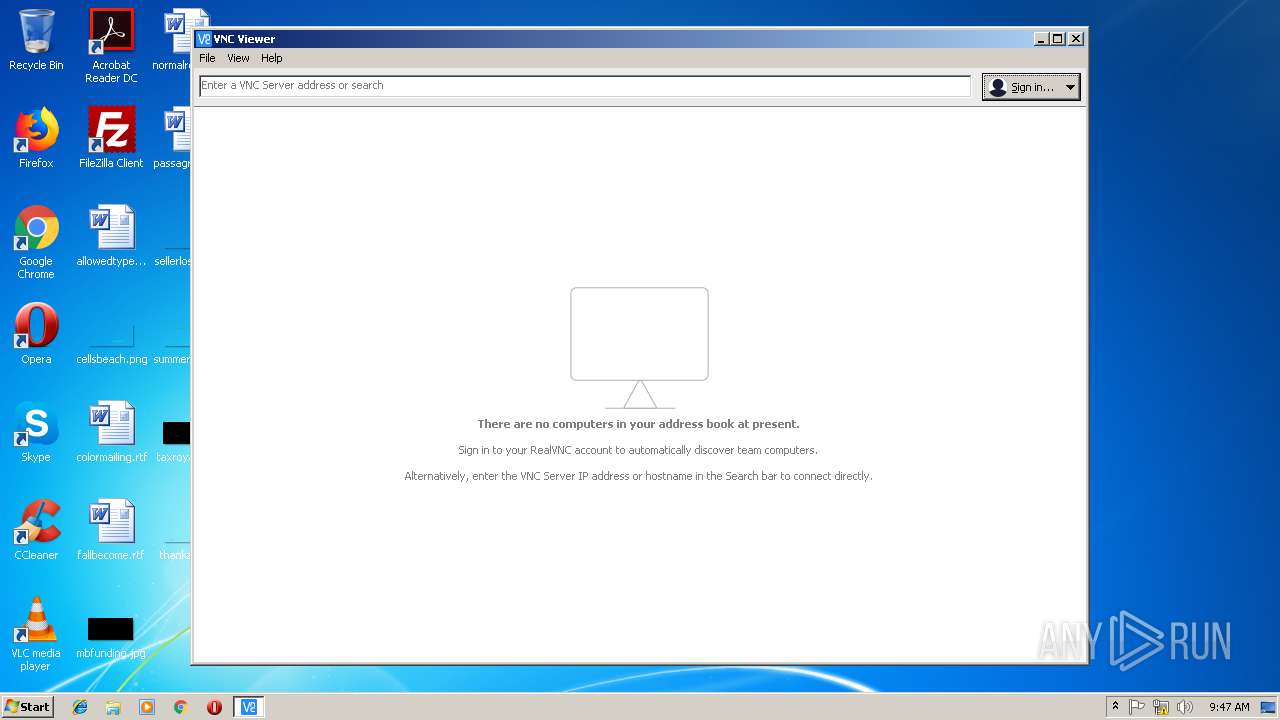Select the FileZilla Client icon

pyautogui.click(x=111, y=138)
